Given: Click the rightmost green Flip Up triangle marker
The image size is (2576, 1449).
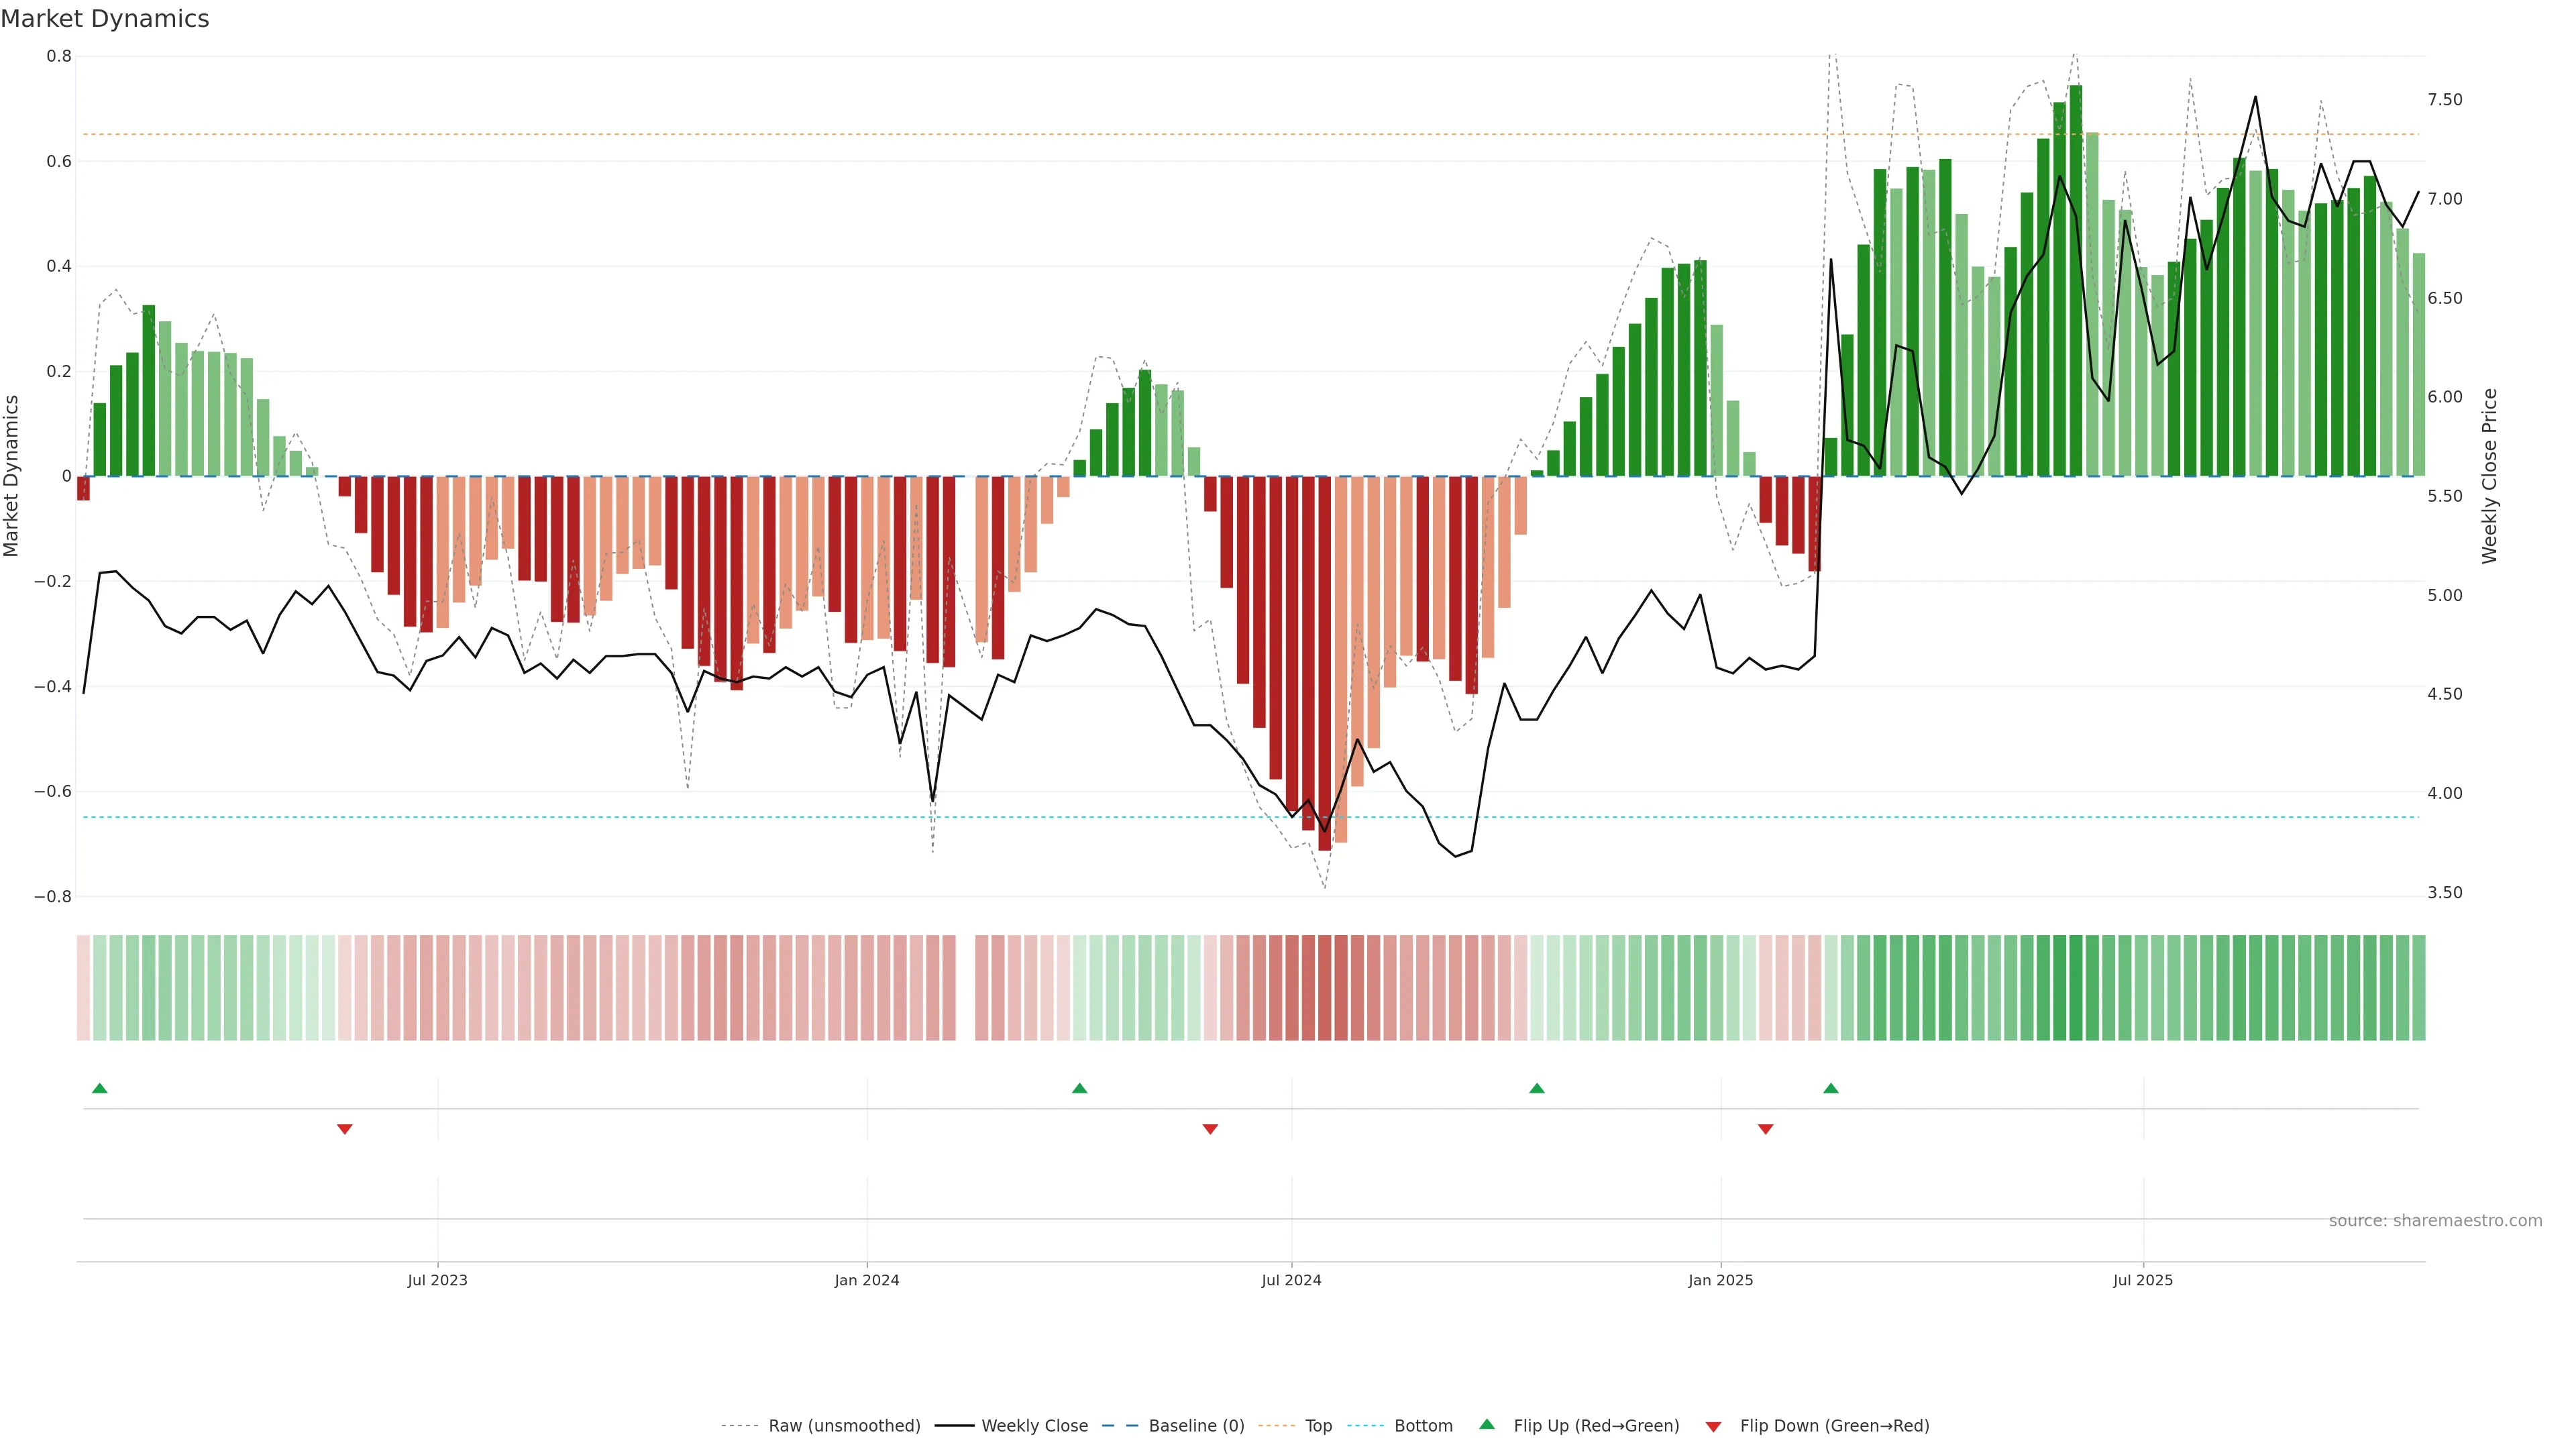Looking at the screenshot, I should pyautogui.click(x=1830, y=1088).
